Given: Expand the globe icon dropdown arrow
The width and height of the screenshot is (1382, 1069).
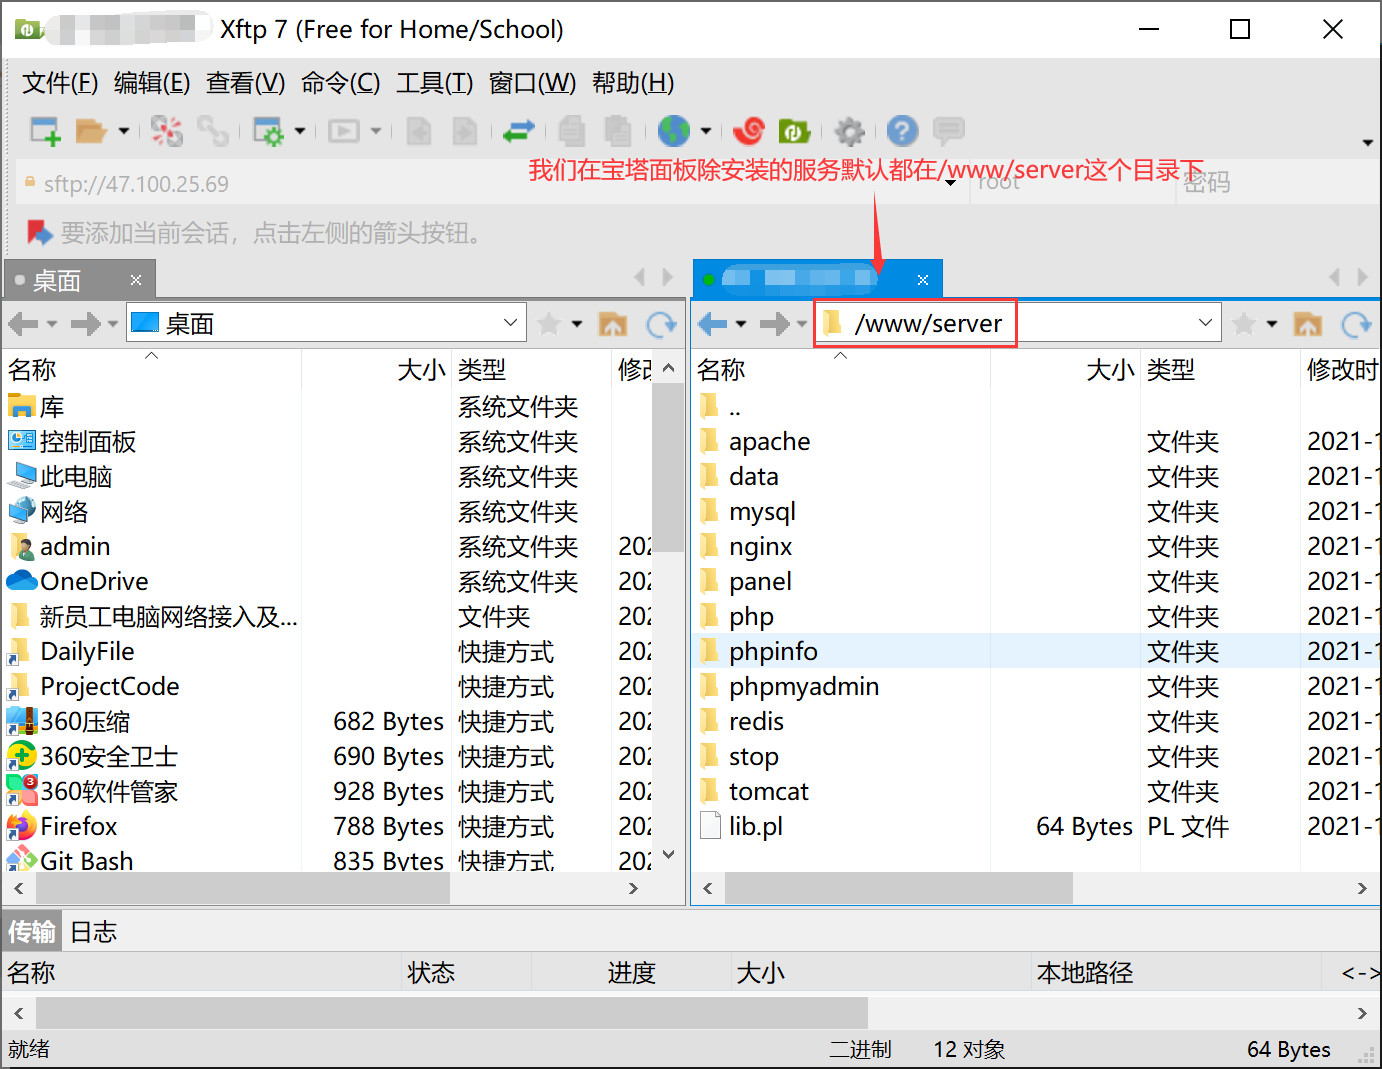Looking at the screenshot, I should (706, 131).
